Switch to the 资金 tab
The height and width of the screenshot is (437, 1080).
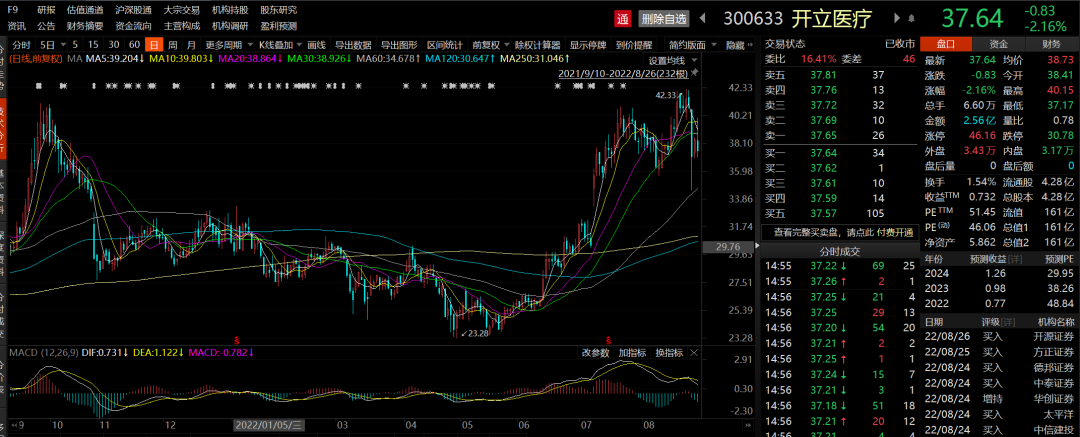pyautogui.click(x=998, y=44)
